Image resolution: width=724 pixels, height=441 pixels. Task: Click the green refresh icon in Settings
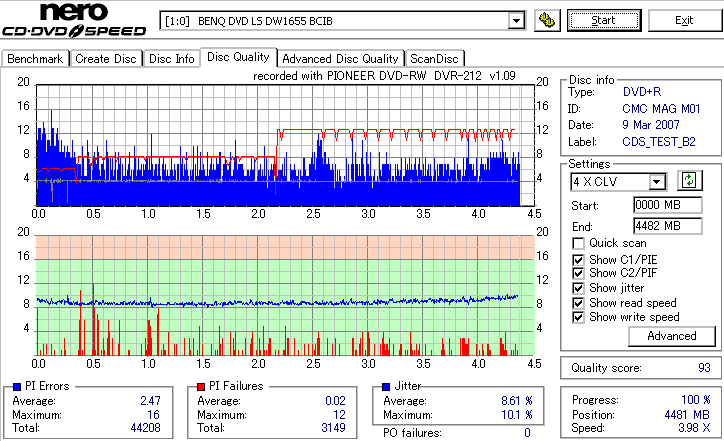pos(689,181)
